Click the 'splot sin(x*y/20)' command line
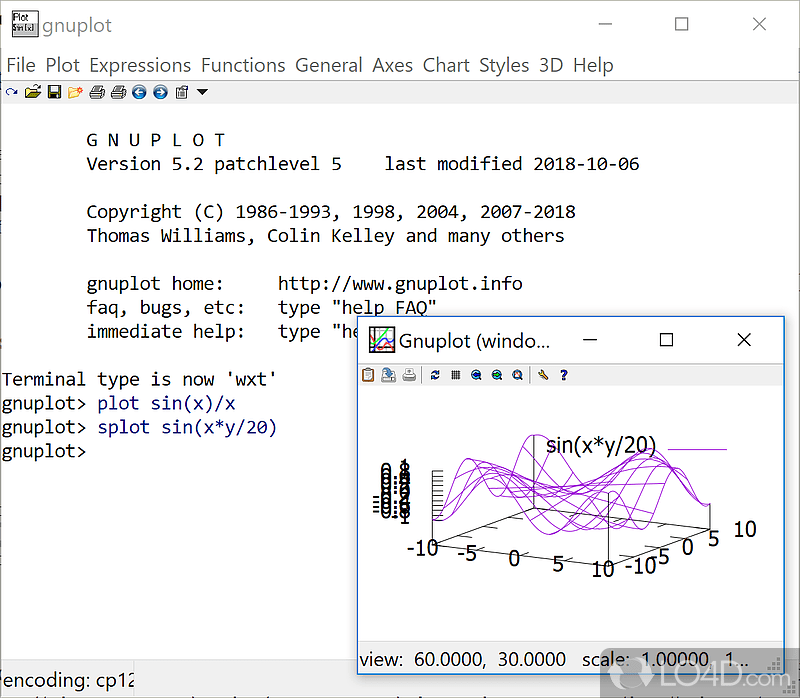 (x=187, y=428)
